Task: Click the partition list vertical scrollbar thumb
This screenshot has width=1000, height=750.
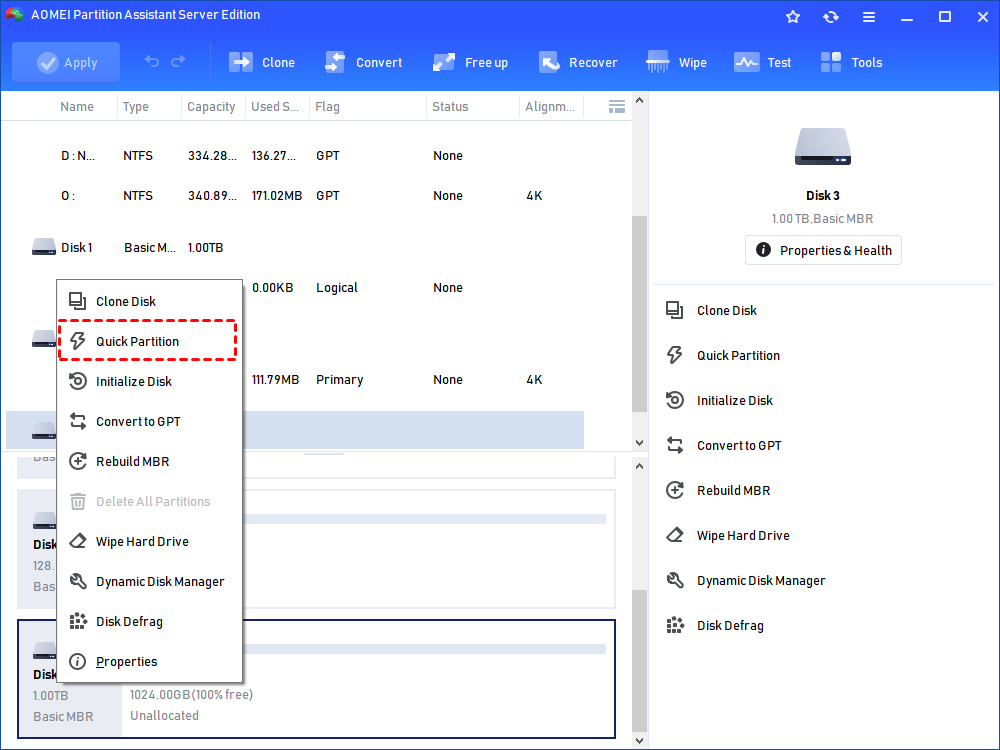Action: point(639,314)
